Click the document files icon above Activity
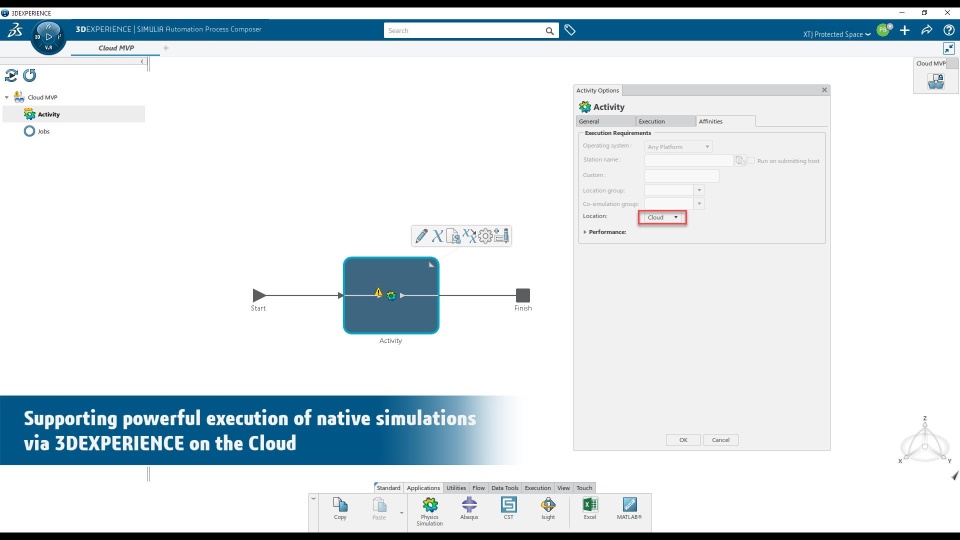This screenshot has width=960, height=540. pyautogui.click(x=453, y=236)
